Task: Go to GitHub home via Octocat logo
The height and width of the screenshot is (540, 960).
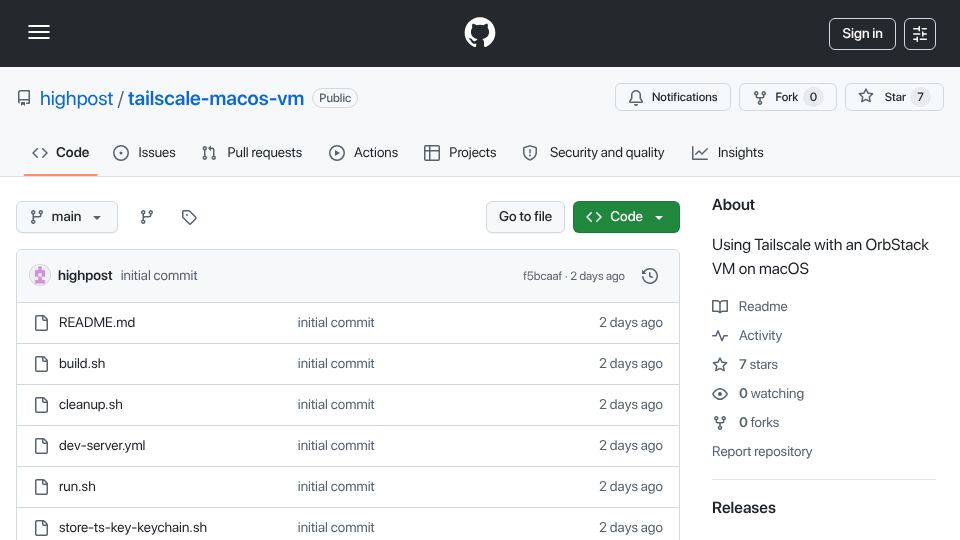Action: 479,32
